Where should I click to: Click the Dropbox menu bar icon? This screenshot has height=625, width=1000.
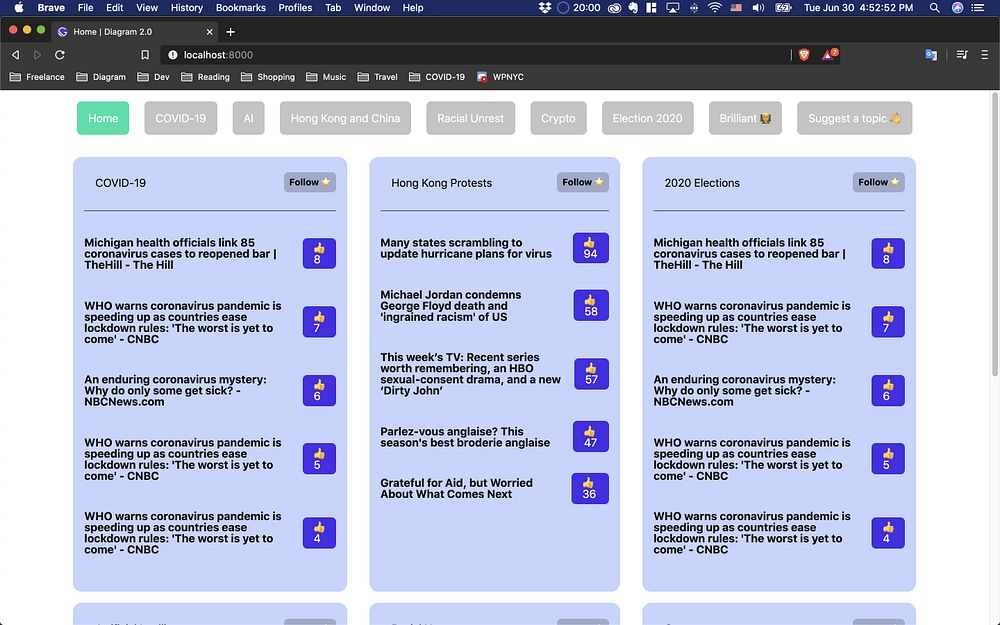pyautogui.click(x=545, y=8)
